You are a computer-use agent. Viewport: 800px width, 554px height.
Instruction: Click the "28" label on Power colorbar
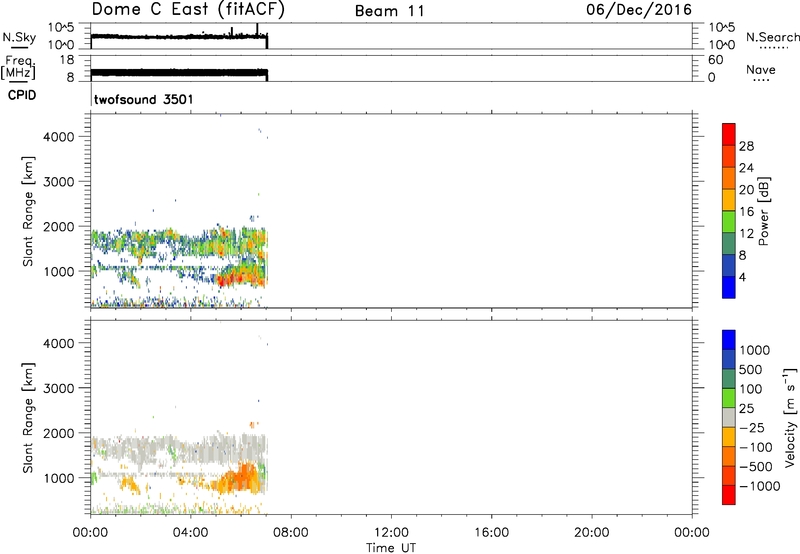746,146
